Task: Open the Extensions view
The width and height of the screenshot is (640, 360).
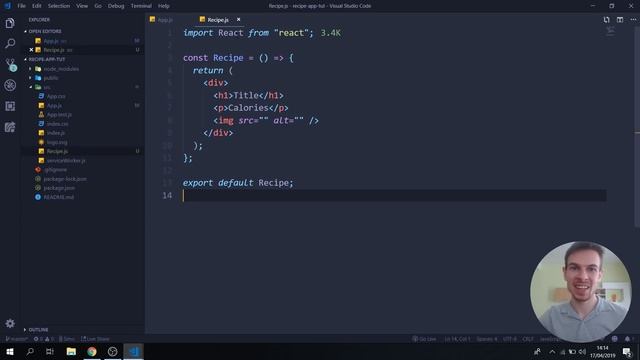Action: (10, 106)
